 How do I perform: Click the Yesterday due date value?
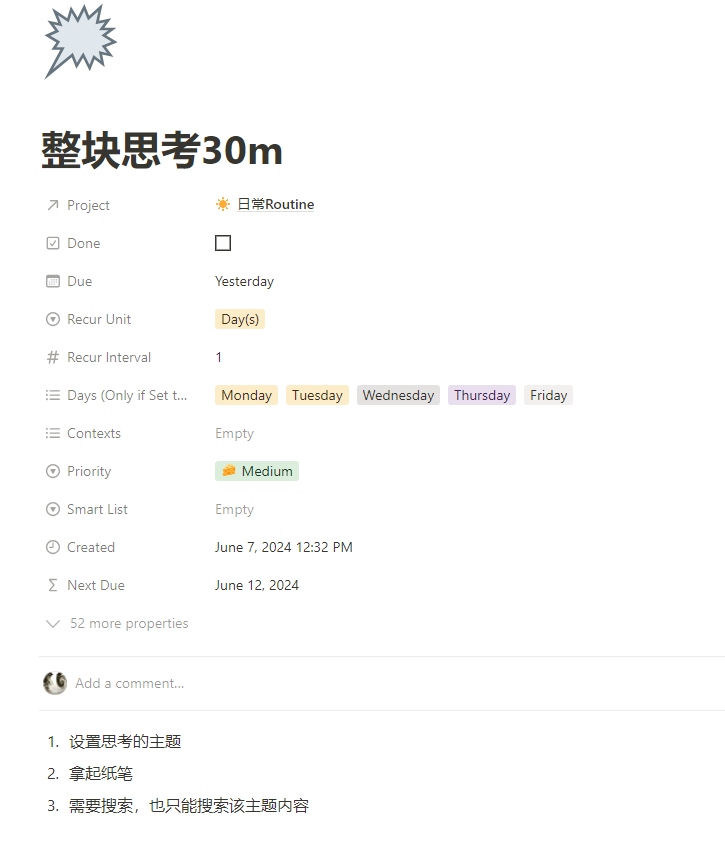244,281
